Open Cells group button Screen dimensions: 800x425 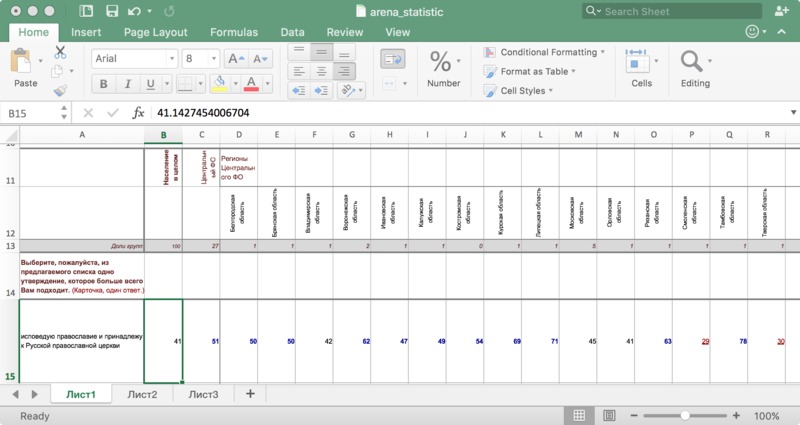[x=641, y=68]
